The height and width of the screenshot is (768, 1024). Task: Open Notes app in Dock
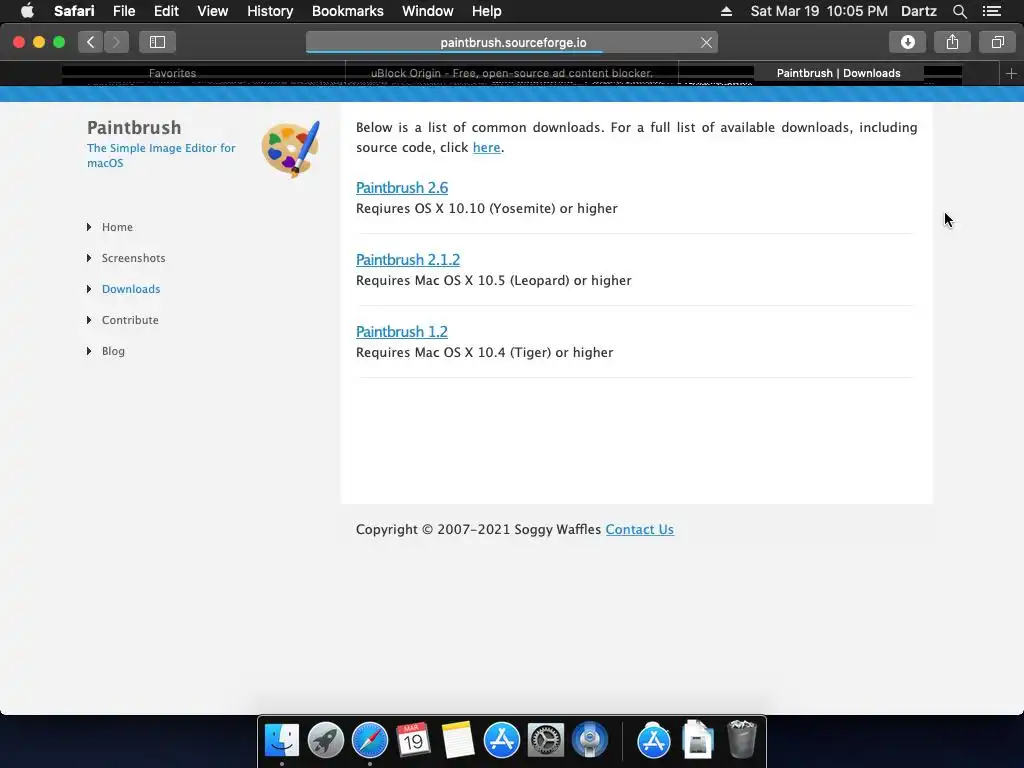(x=457, y=740)
